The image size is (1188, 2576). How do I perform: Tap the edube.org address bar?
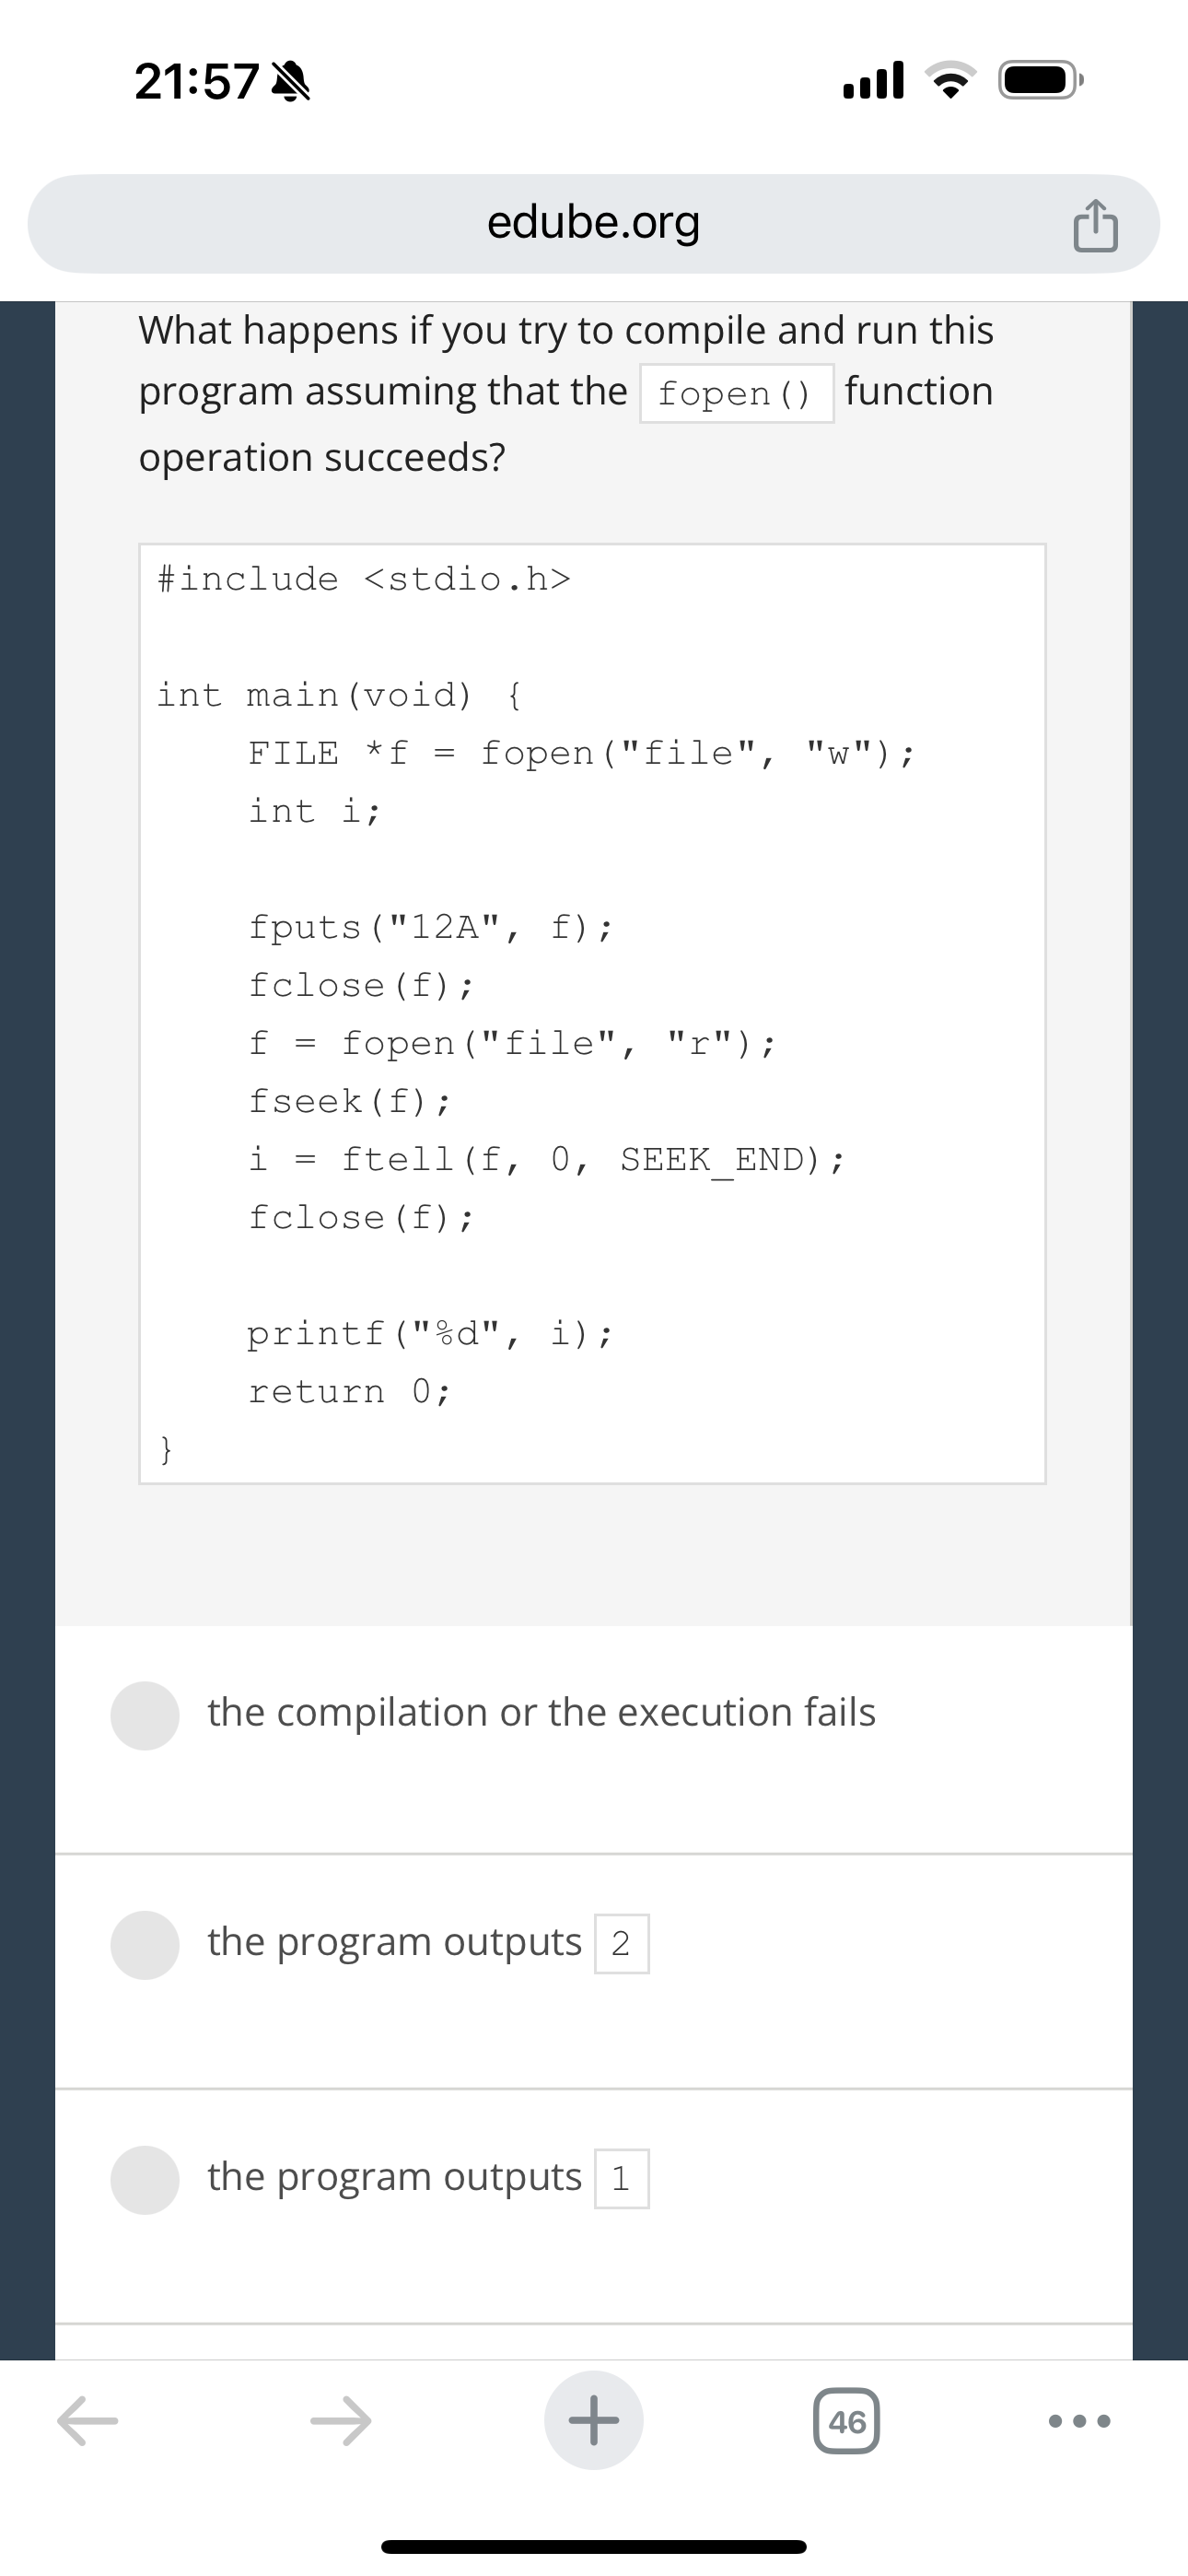(x=594, y=222)
